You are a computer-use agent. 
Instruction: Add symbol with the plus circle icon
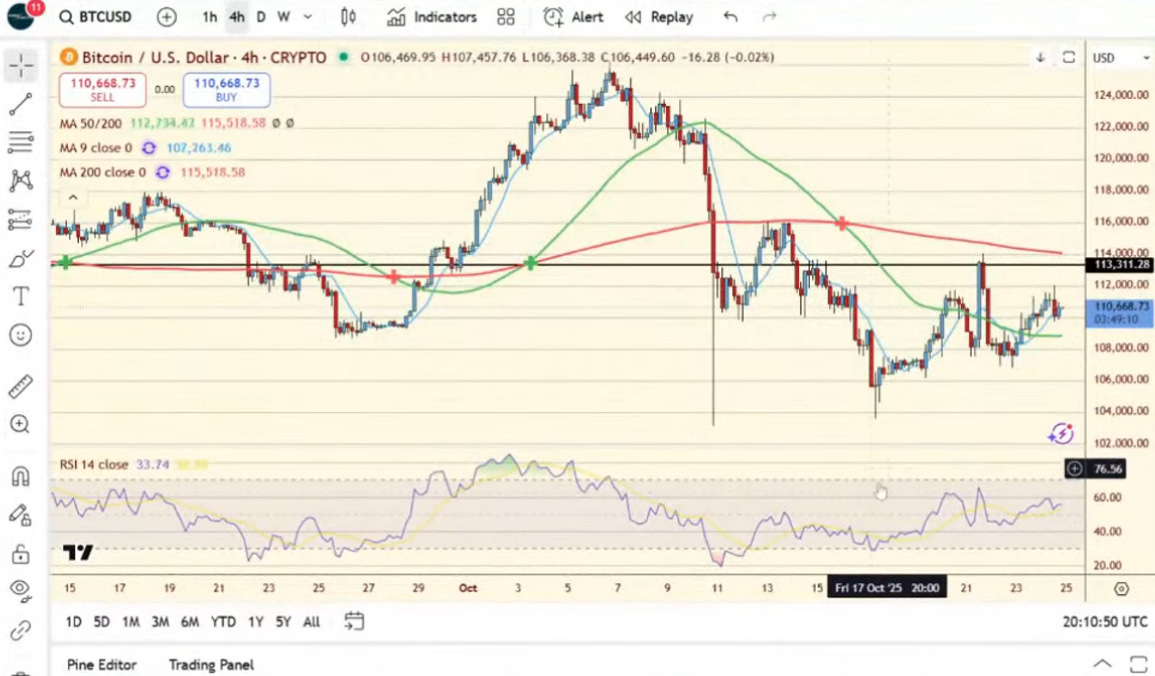click(166, 16)
